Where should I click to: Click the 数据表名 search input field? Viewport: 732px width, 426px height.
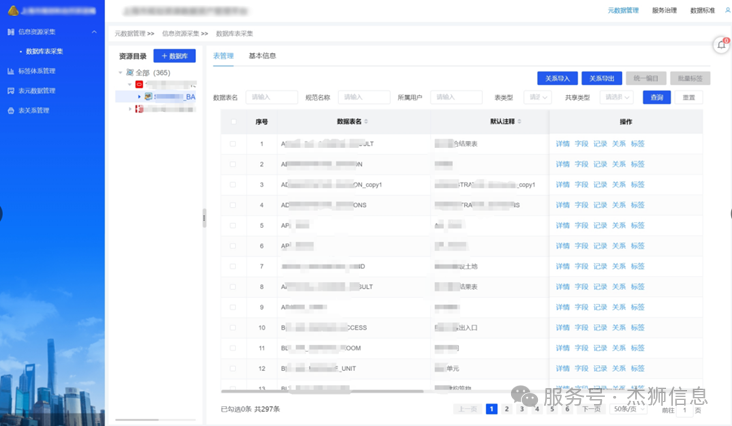pos(271,98)
